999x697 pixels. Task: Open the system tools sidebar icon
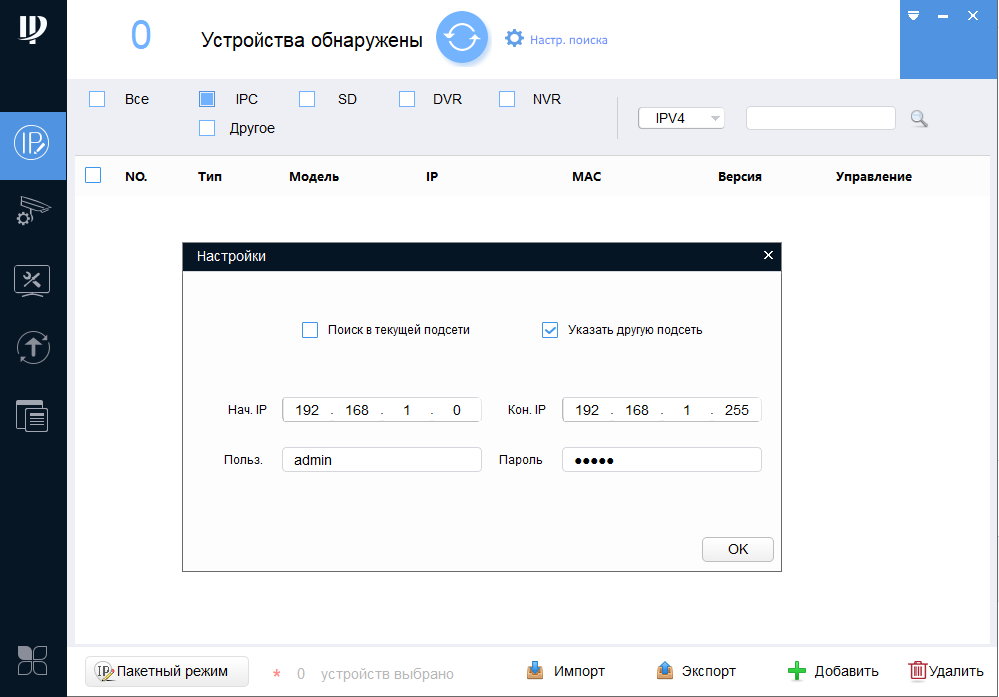[x=33, y=280]
